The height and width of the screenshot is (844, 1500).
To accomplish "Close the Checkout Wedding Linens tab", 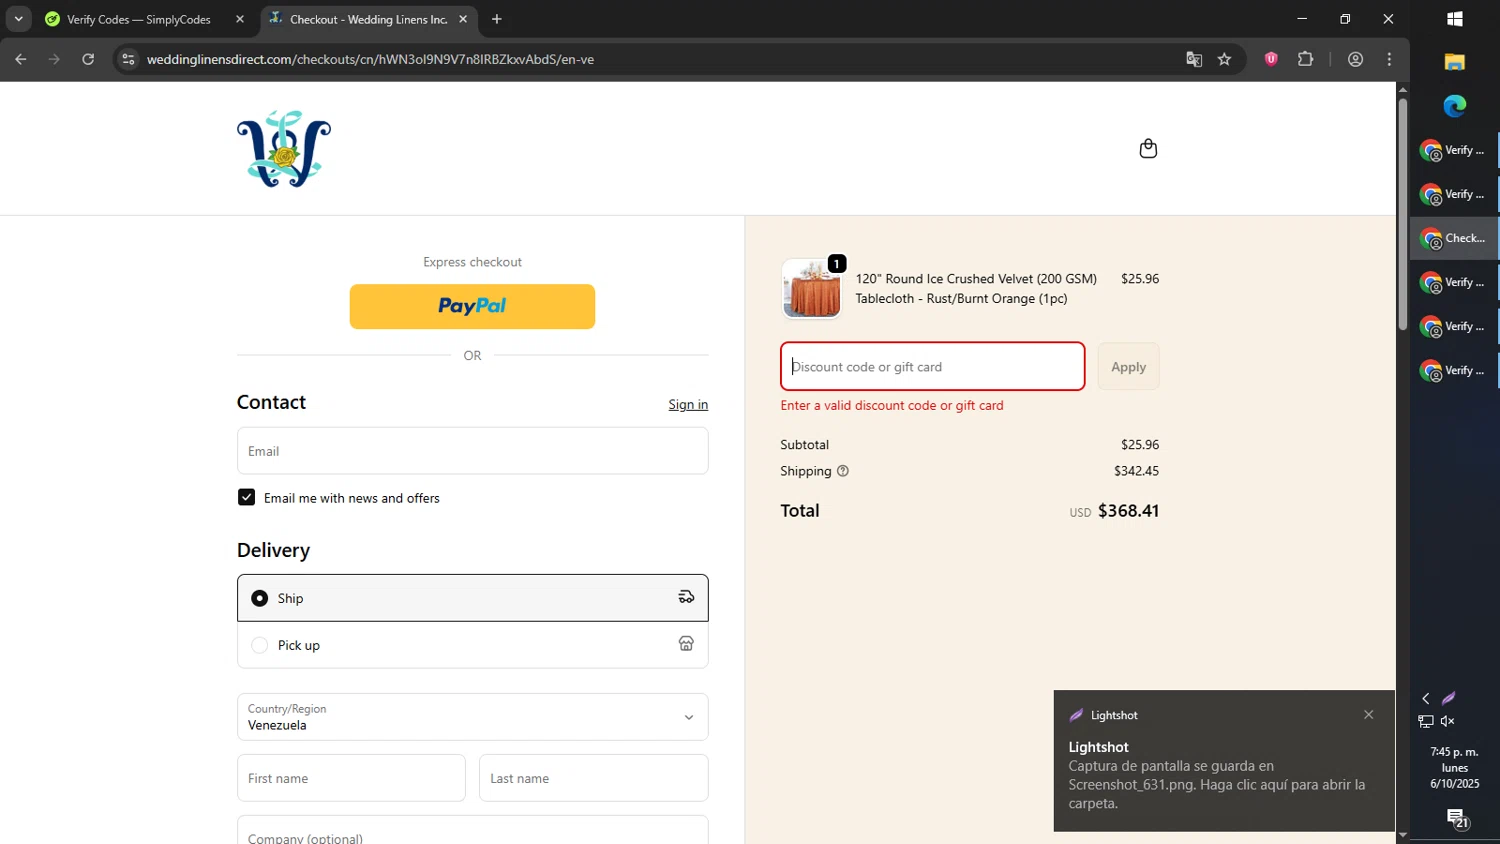I will click(x=463, y=19).
